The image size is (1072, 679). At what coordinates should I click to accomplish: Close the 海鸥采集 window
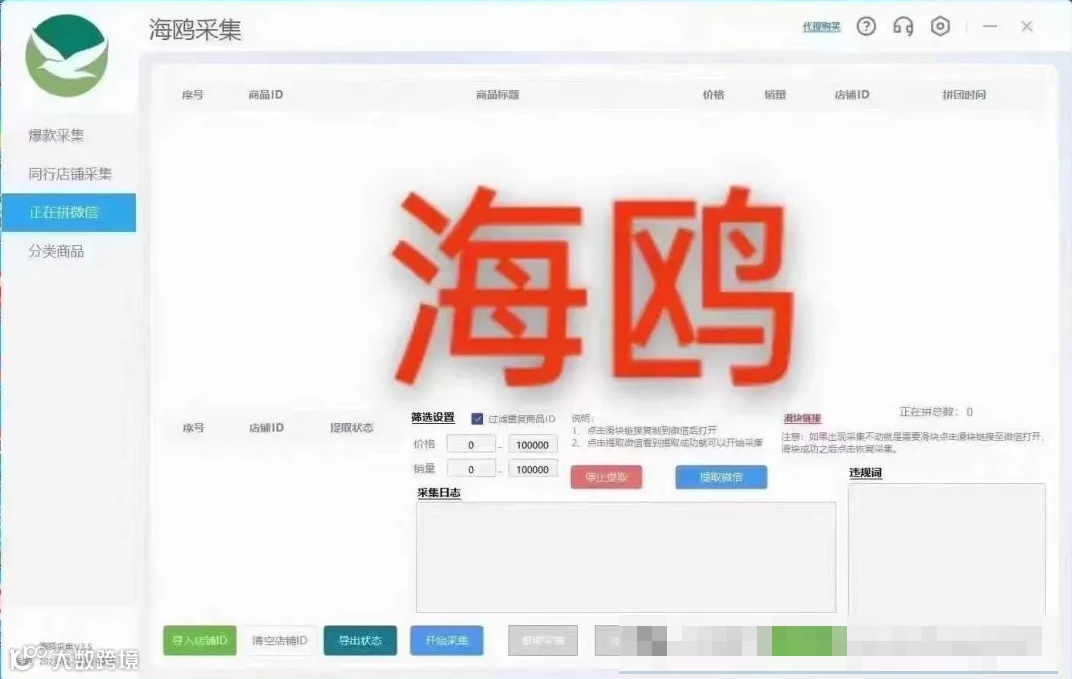[1027, 26]
